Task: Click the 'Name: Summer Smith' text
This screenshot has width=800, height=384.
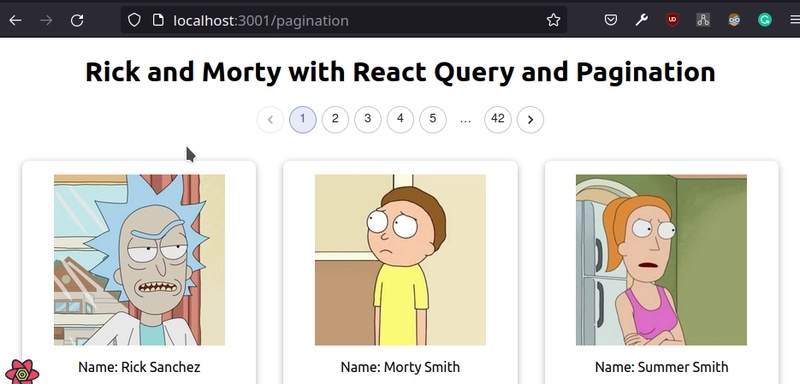Action: click(662, 367)
